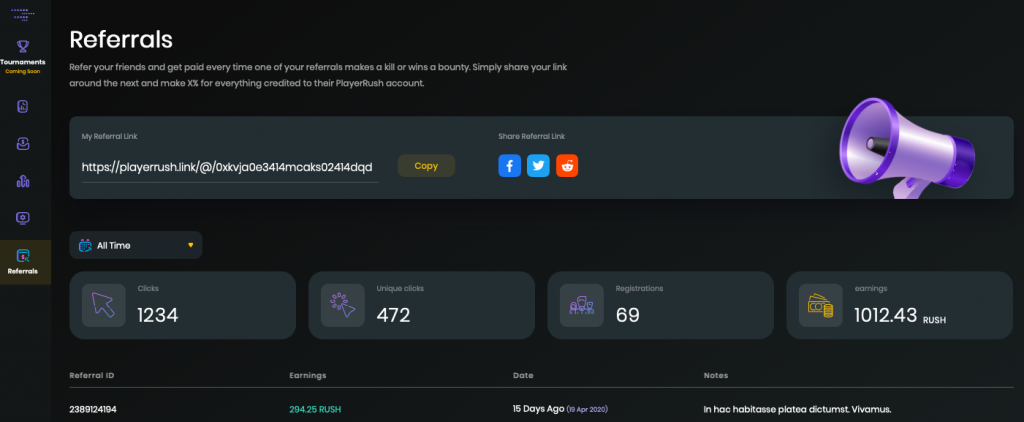1024x422 pixels.
Task: Copy the referral link
Action: pos(426,166)
